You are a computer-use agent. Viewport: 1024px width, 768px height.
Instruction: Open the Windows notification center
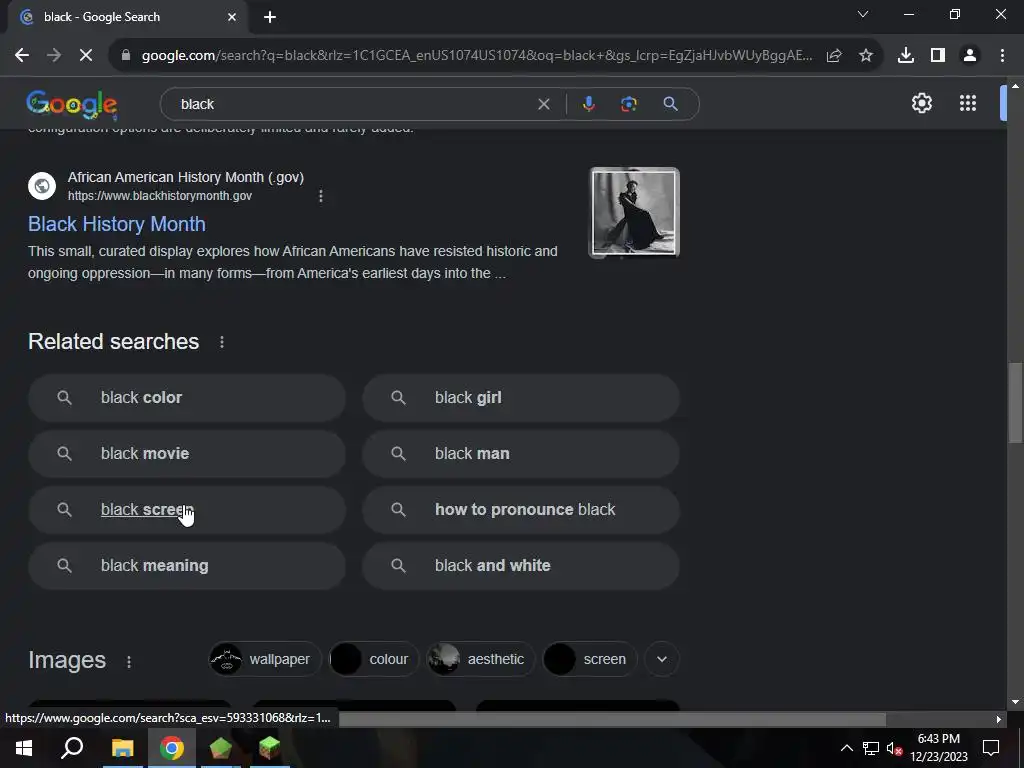(x=991, y=748)
